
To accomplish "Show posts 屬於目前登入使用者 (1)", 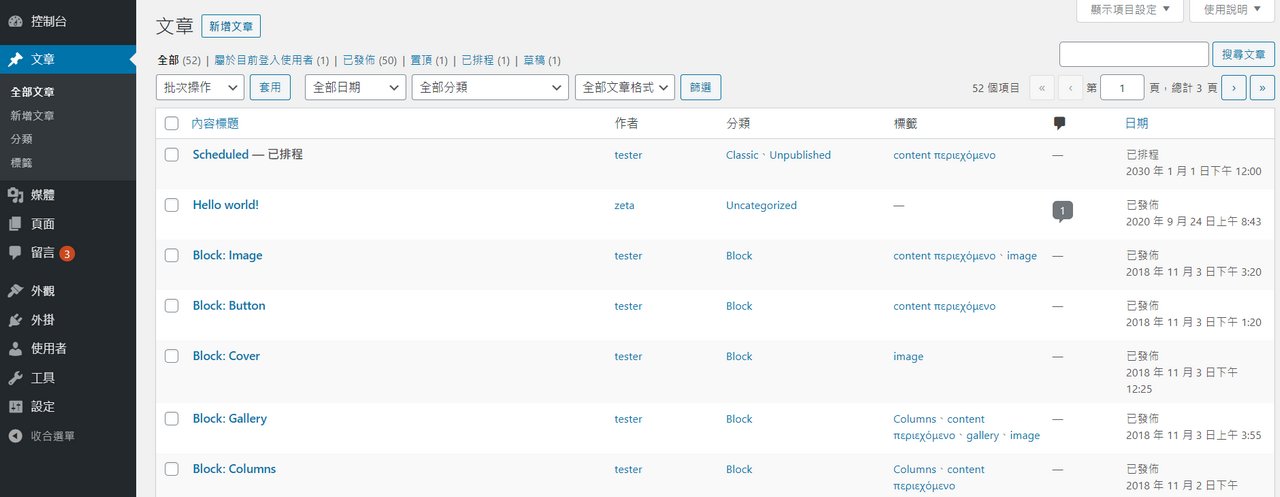I will (271, 61).
